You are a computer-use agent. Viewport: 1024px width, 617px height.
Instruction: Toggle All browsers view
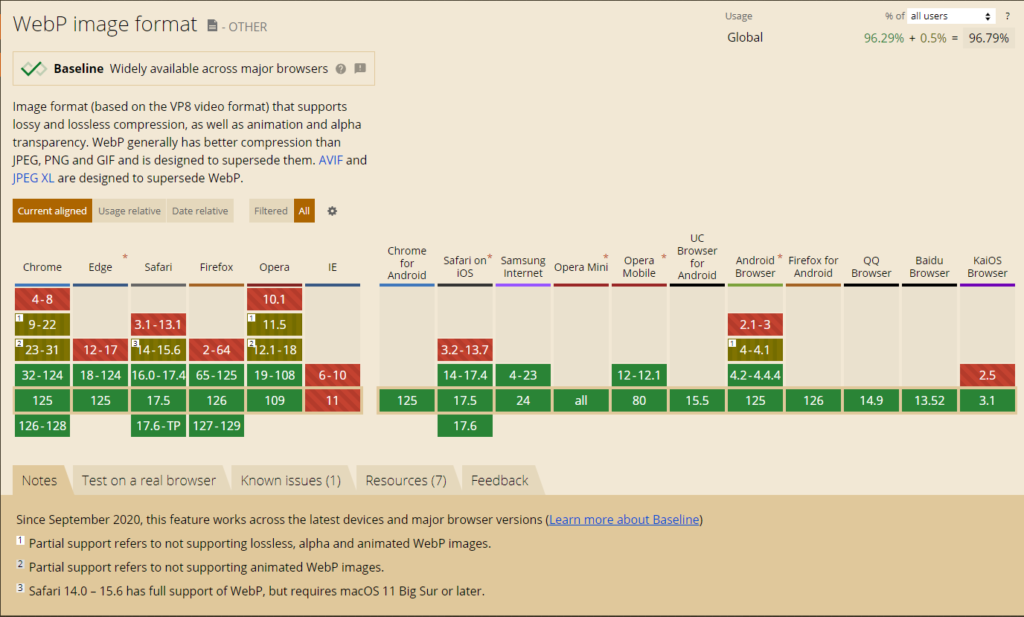[304, 211]
